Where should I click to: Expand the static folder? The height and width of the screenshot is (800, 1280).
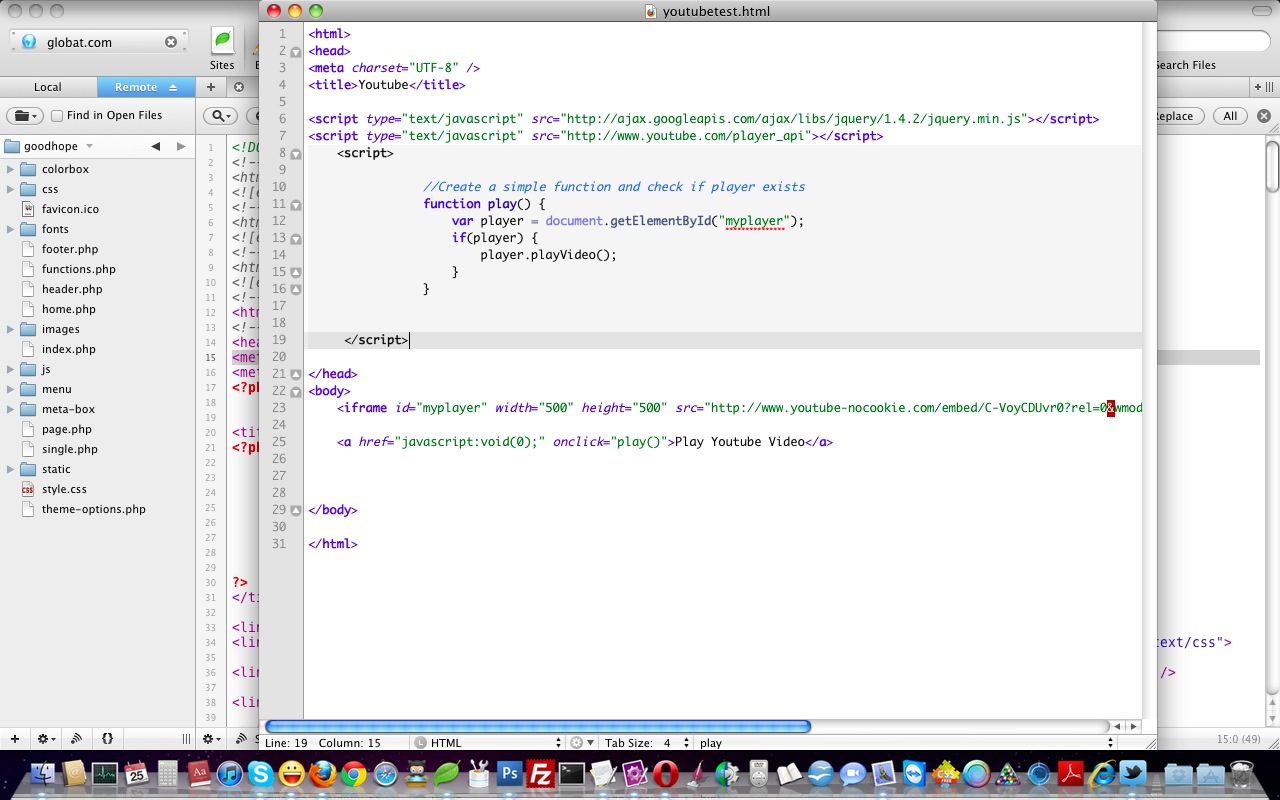coord(10,469)
